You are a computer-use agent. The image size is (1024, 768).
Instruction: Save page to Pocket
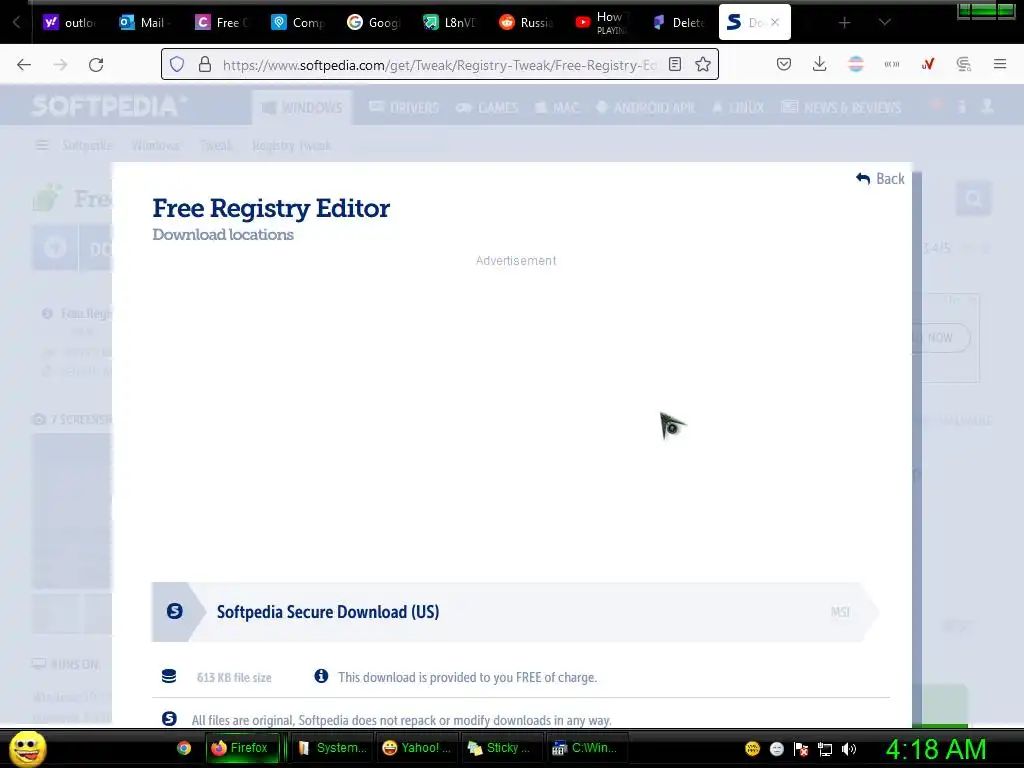click(x=784, y=64)
